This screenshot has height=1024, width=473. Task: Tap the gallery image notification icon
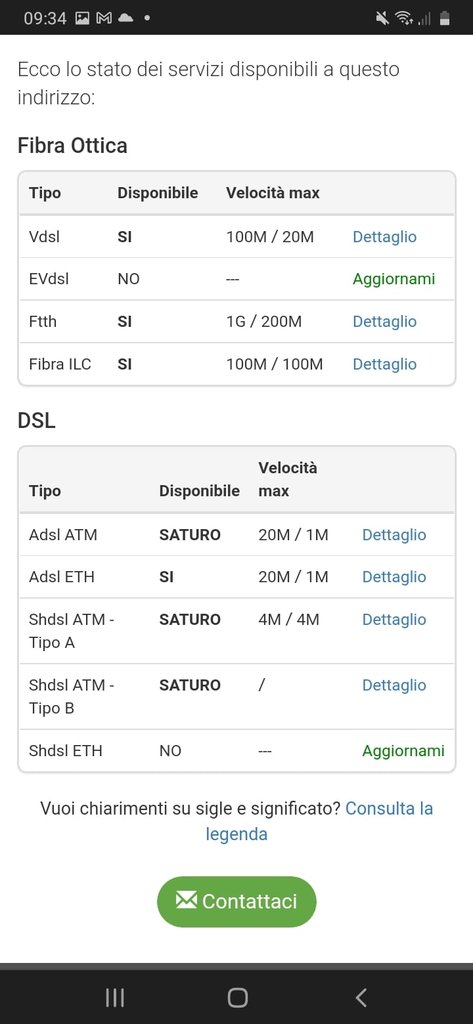(x=82, y=18)
